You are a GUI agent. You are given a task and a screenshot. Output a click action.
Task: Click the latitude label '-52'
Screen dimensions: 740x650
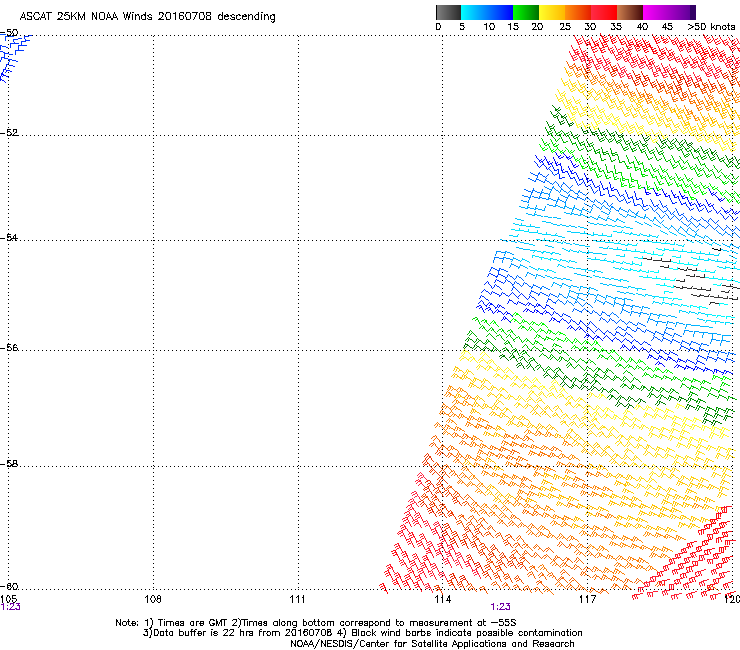[9, 133]
